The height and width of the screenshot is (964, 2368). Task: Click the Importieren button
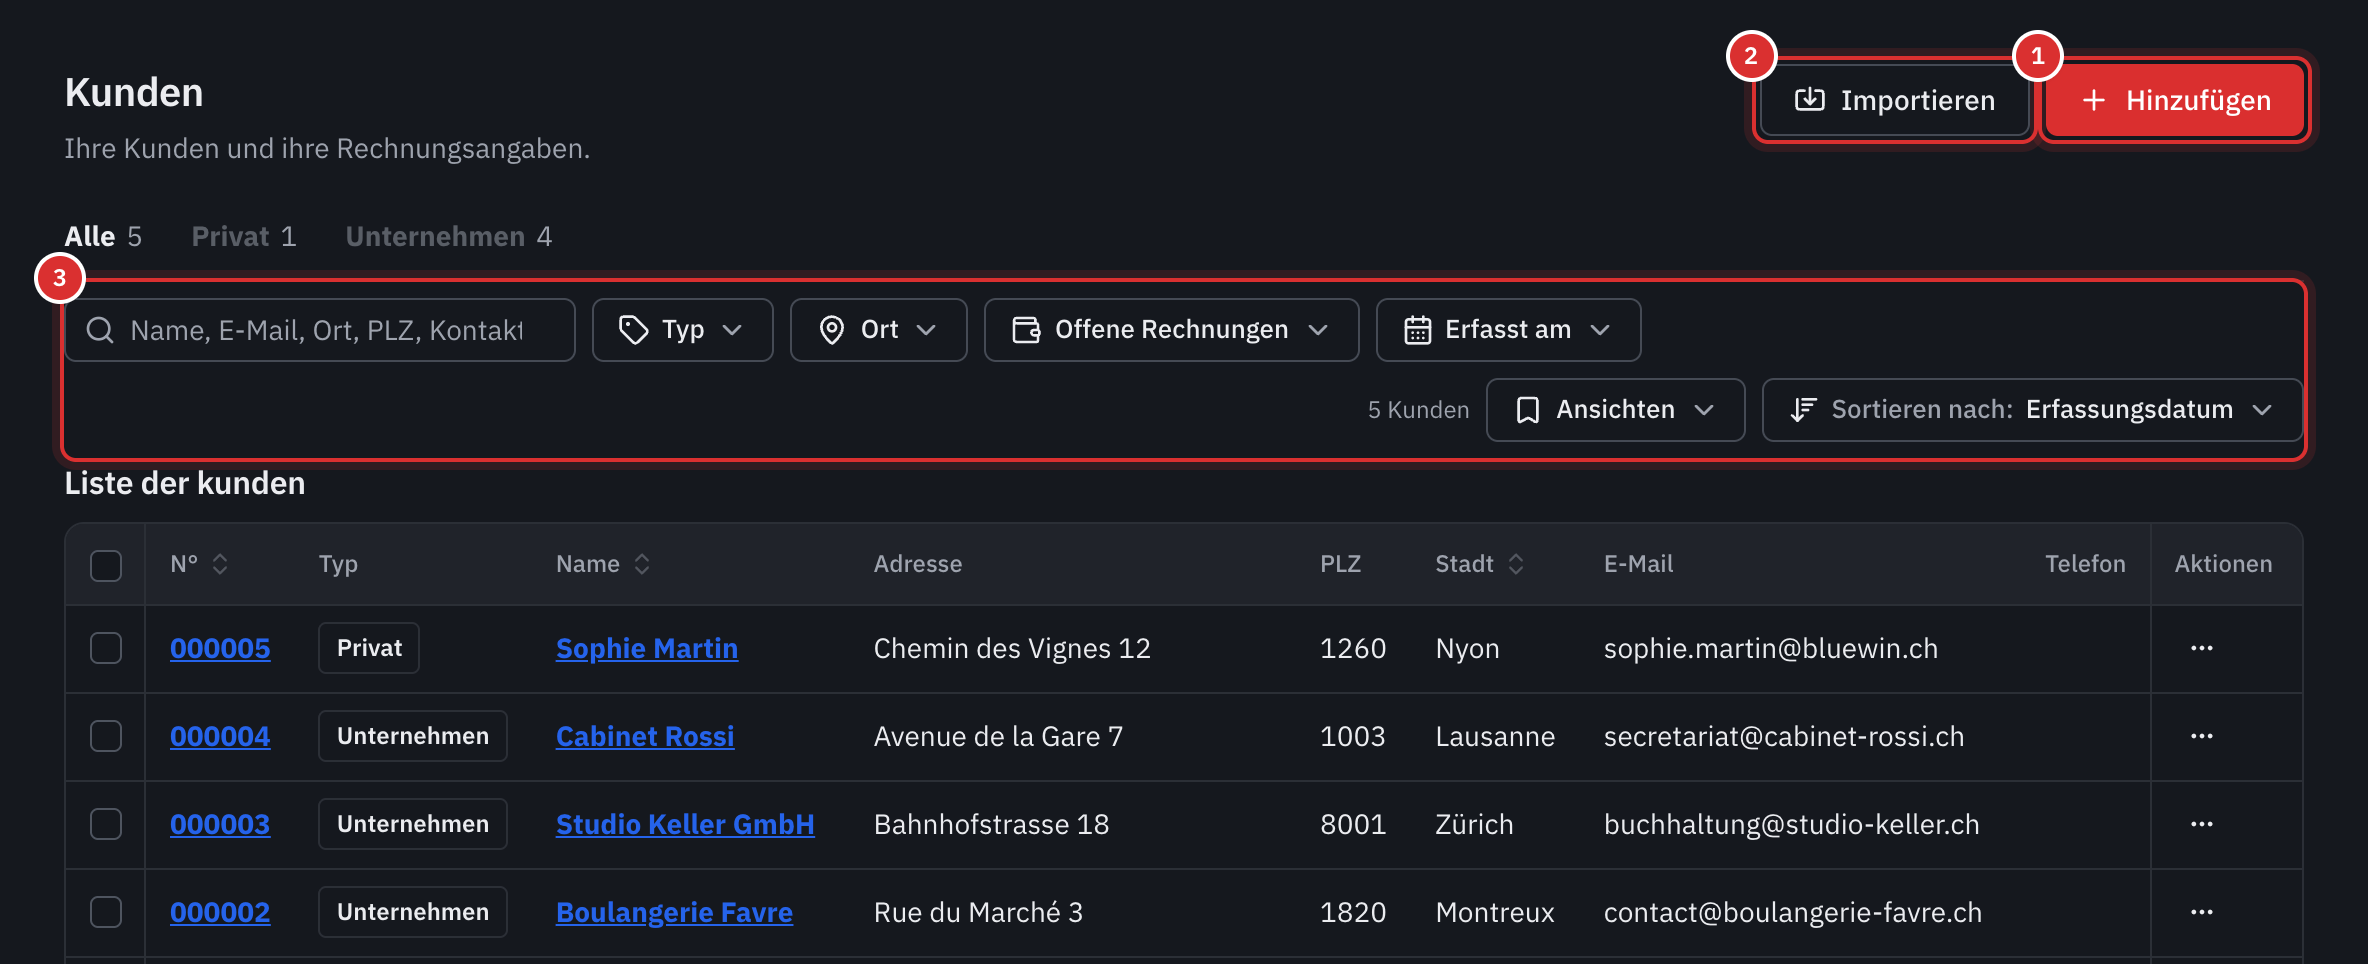tap(1894, 100)
